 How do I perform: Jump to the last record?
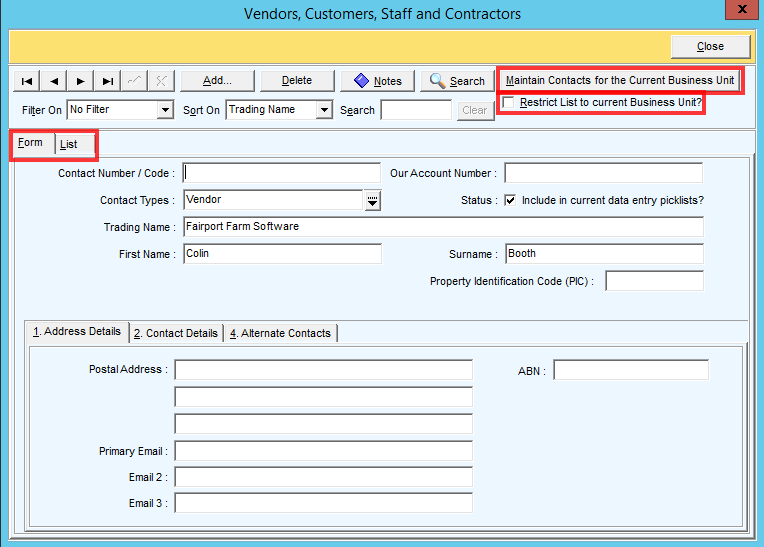108,81
